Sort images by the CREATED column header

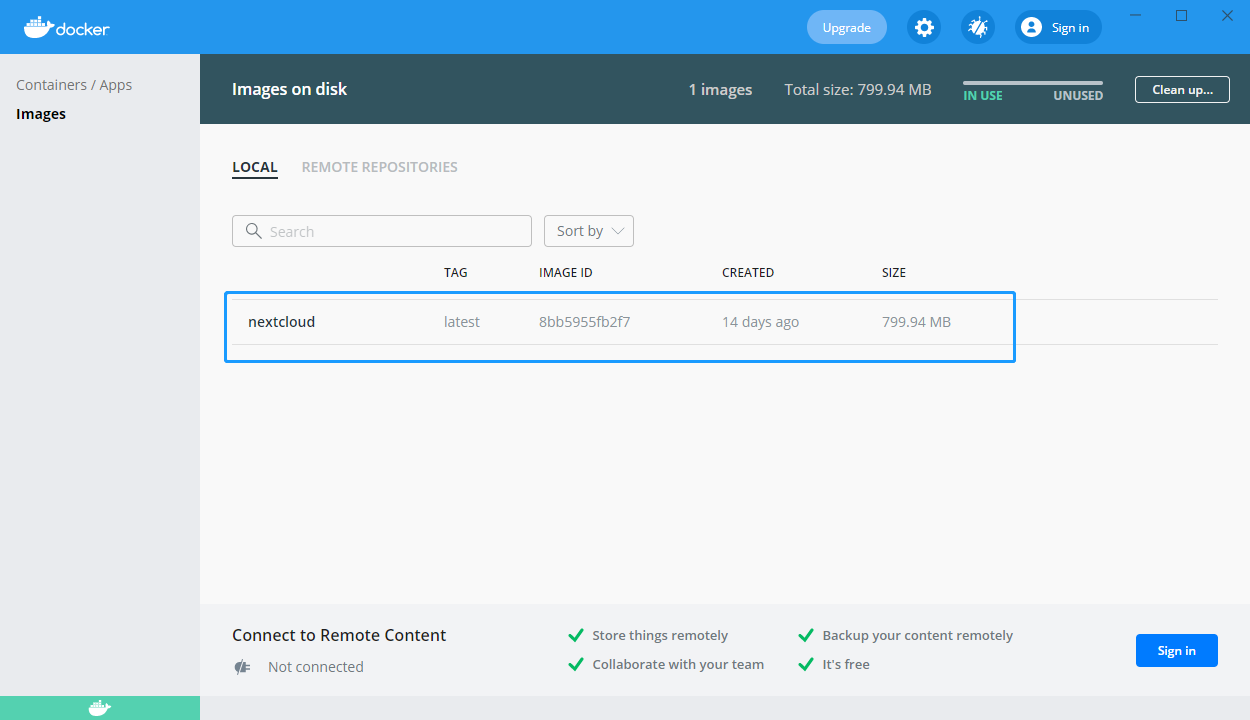748,272
